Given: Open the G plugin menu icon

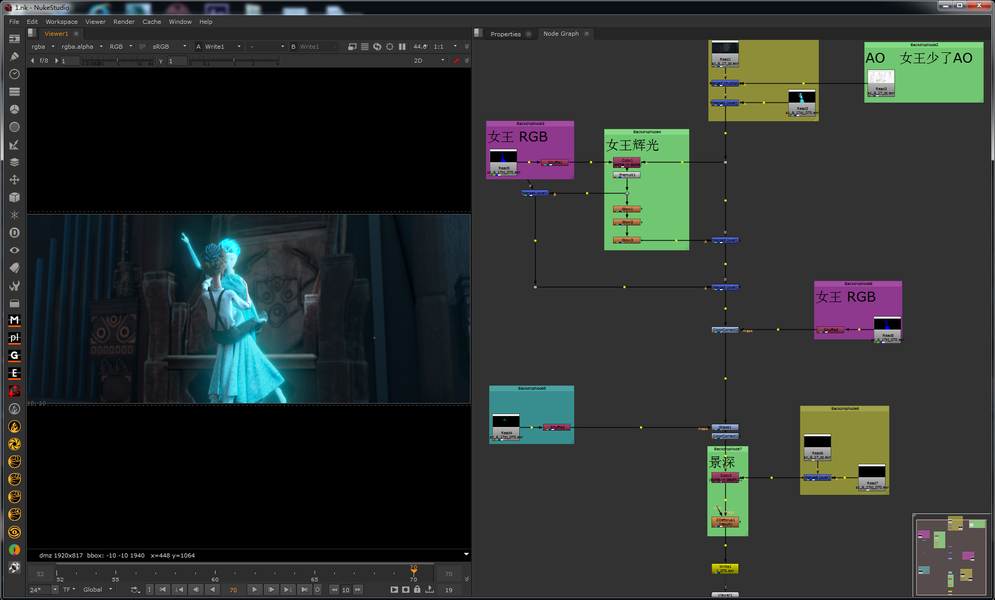Looking at the screenshot, I should pos(14,356).
